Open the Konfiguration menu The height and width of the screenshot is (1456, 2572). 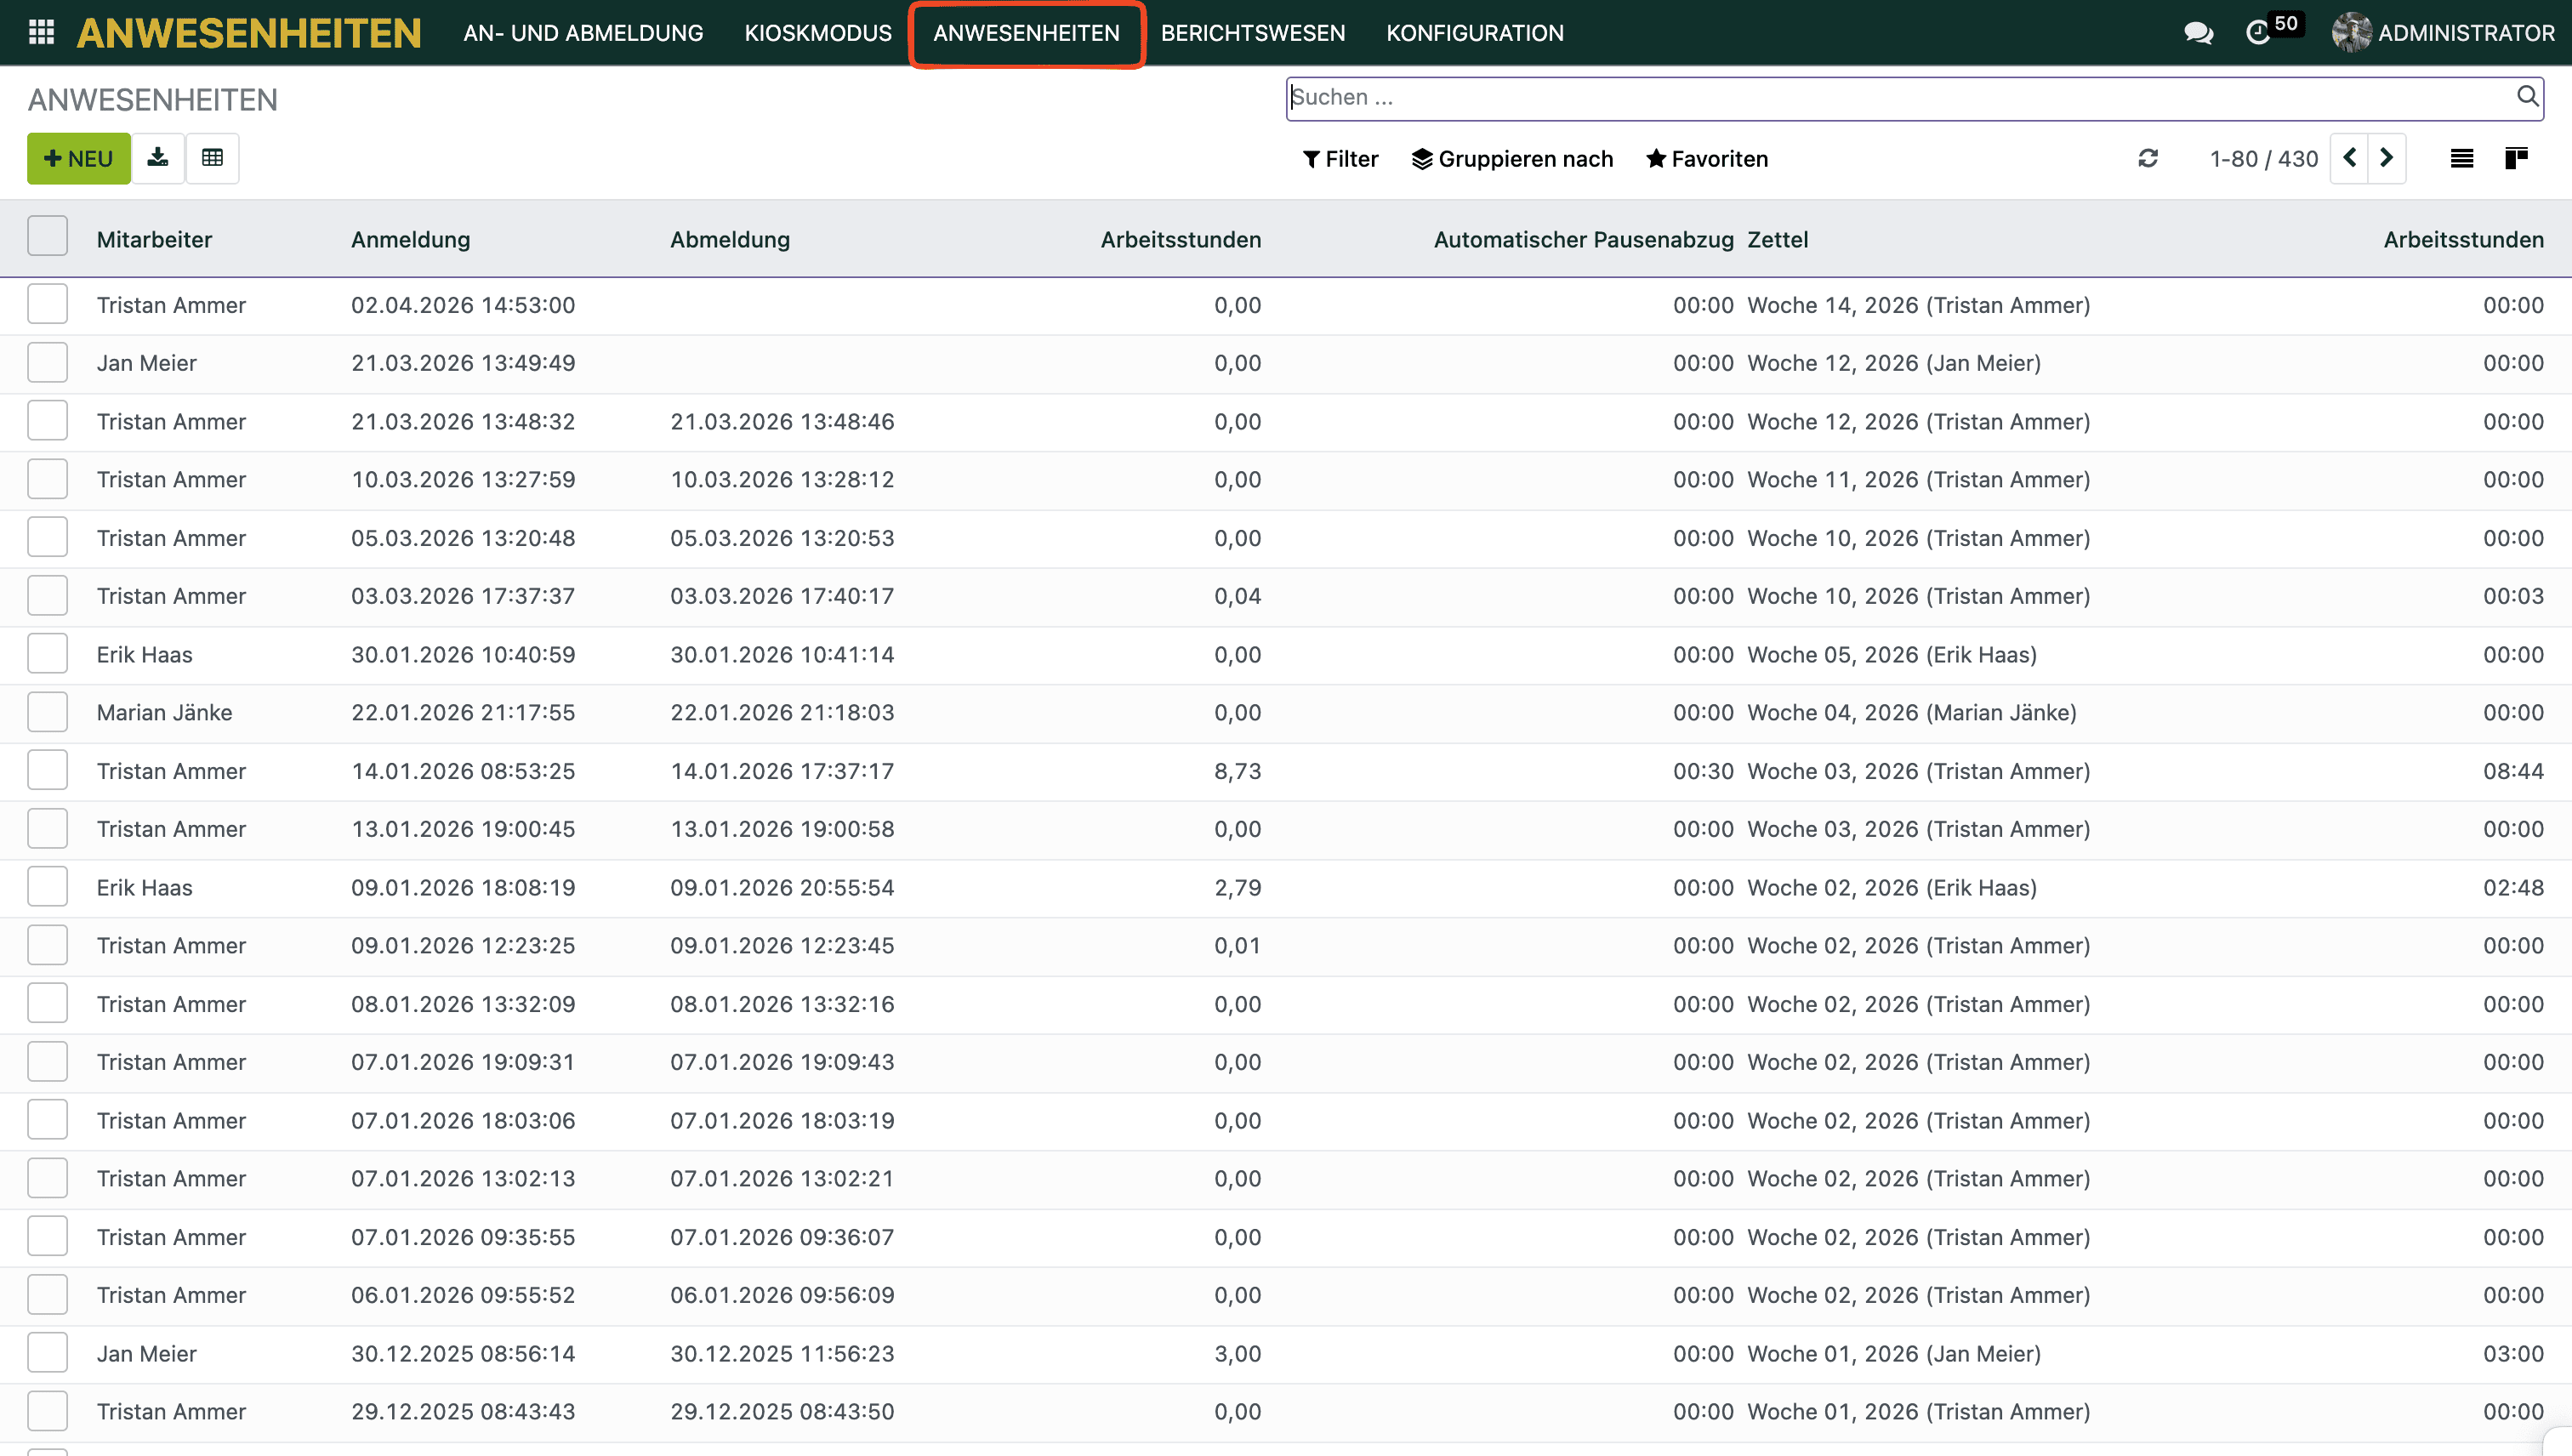(1474, 33)
